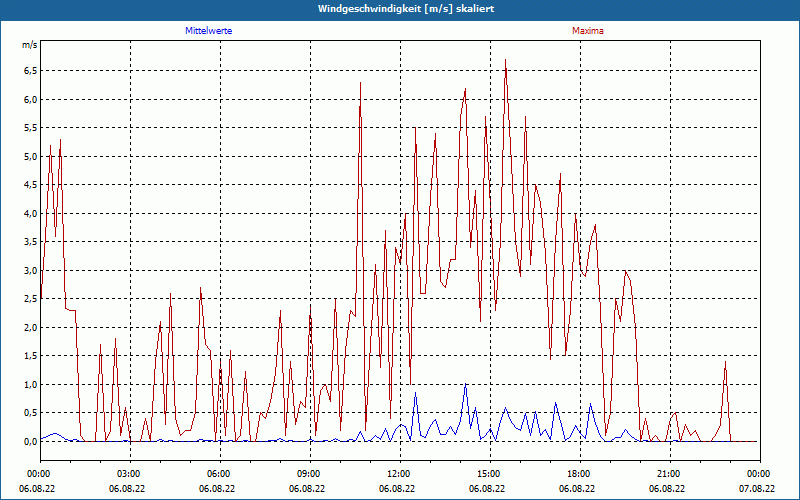Click the 2,0 y-axis value
Image resolution: width=800 pixels, height=500 pixels.
31,327
